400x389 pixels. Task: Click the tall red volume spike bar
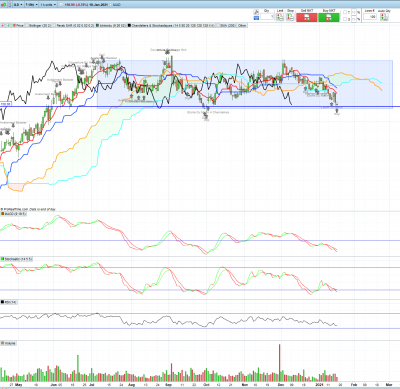click(279, 363)
